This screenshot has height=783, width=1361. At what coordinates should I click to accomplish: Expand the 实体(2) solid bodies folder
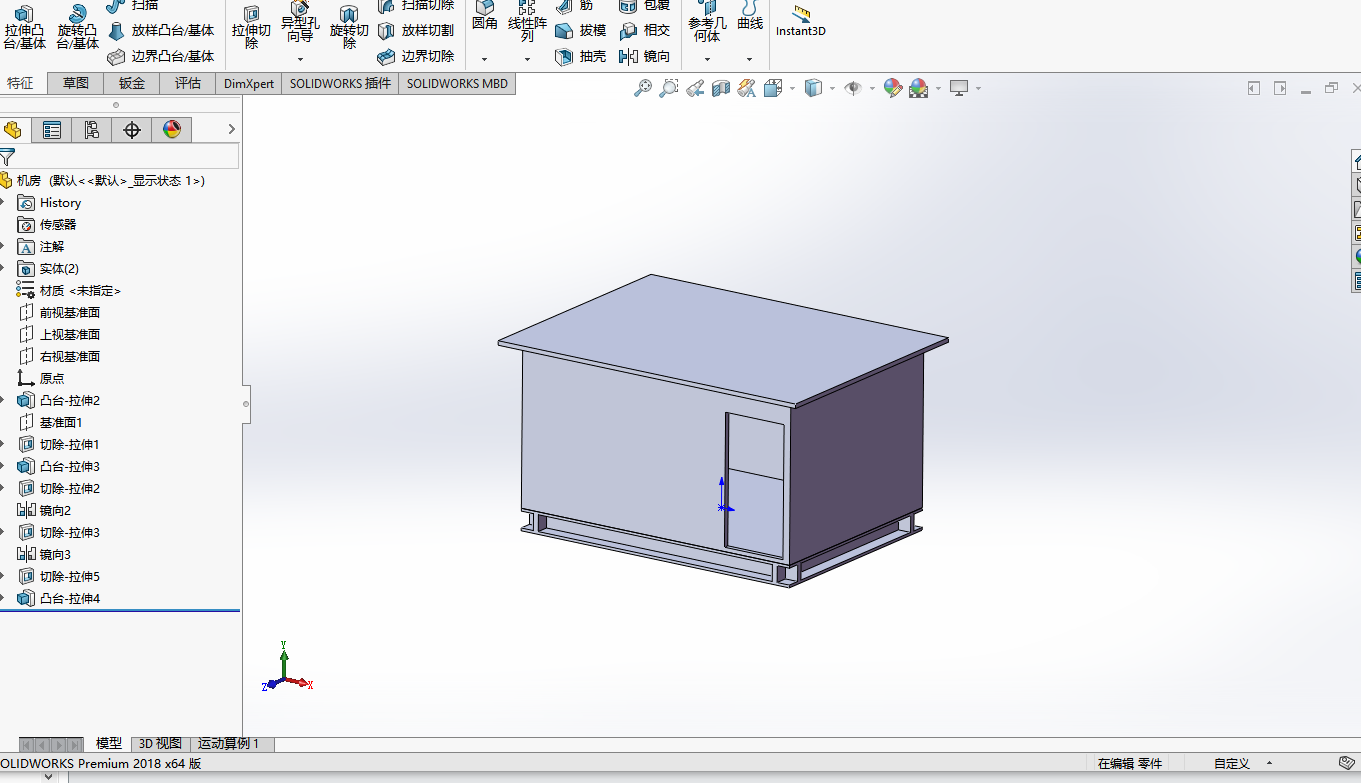pos(2,269)
